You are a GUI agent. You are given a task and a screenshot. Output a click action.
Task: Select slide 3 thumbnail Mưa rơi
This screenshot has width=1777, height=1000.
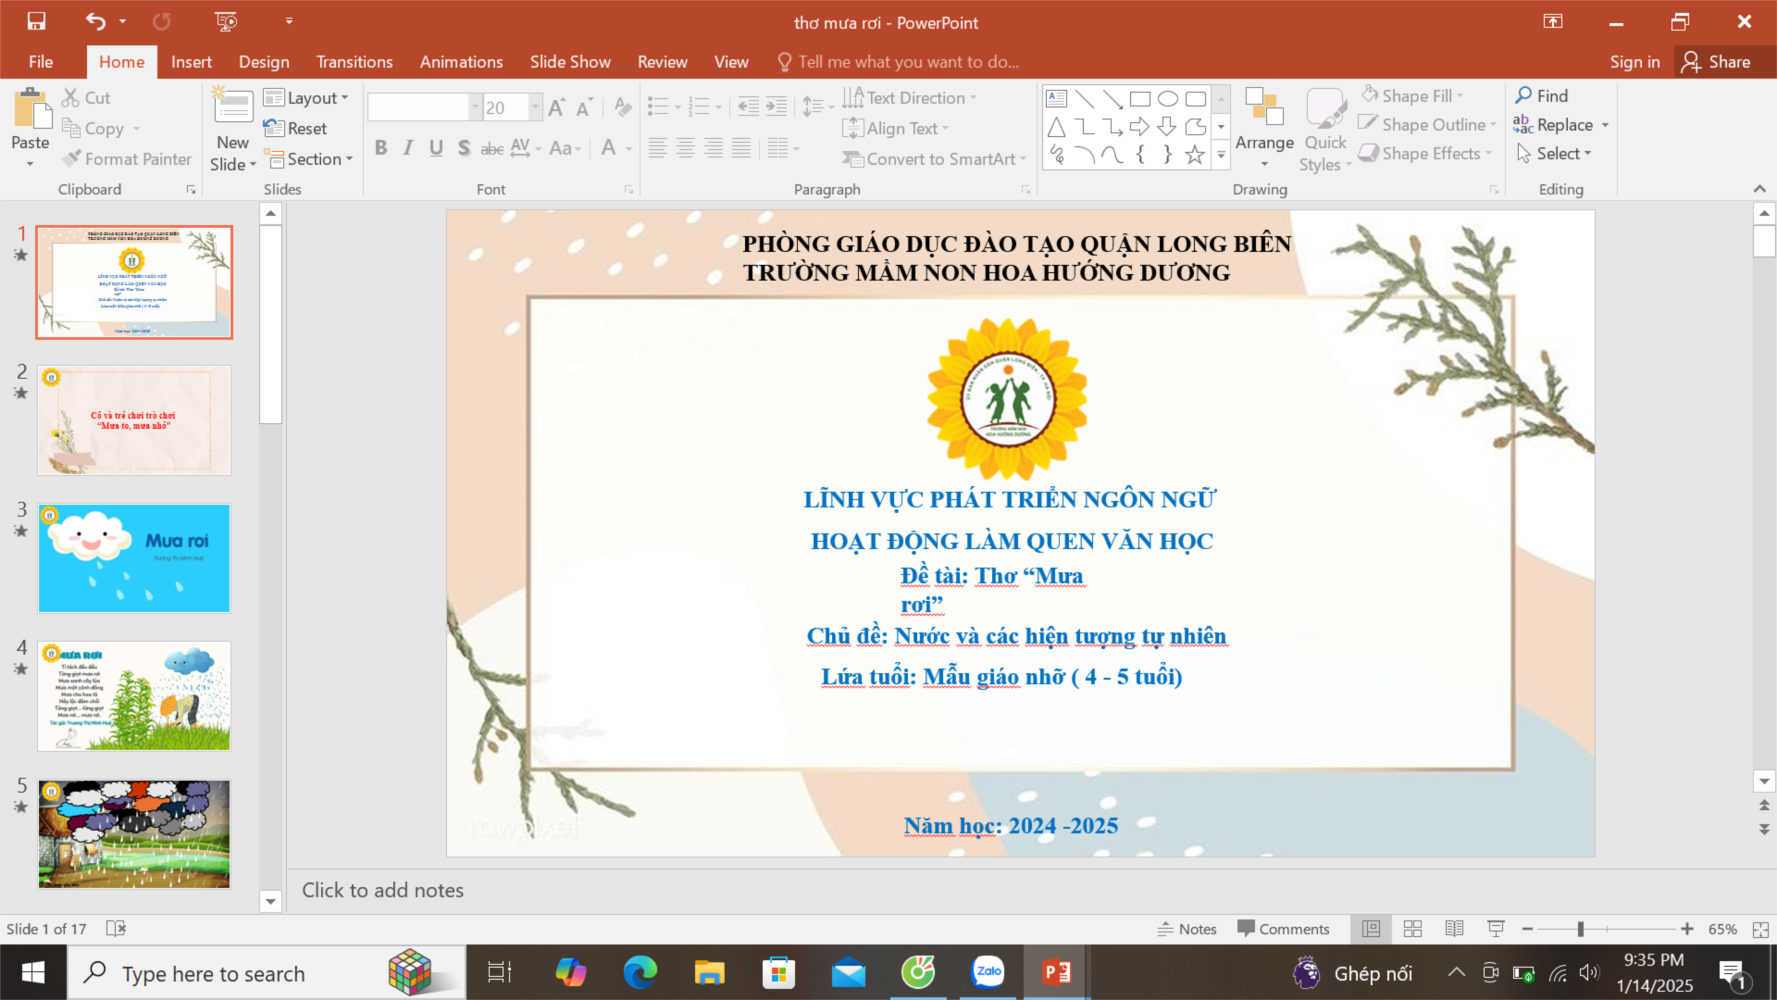(134, 558)
